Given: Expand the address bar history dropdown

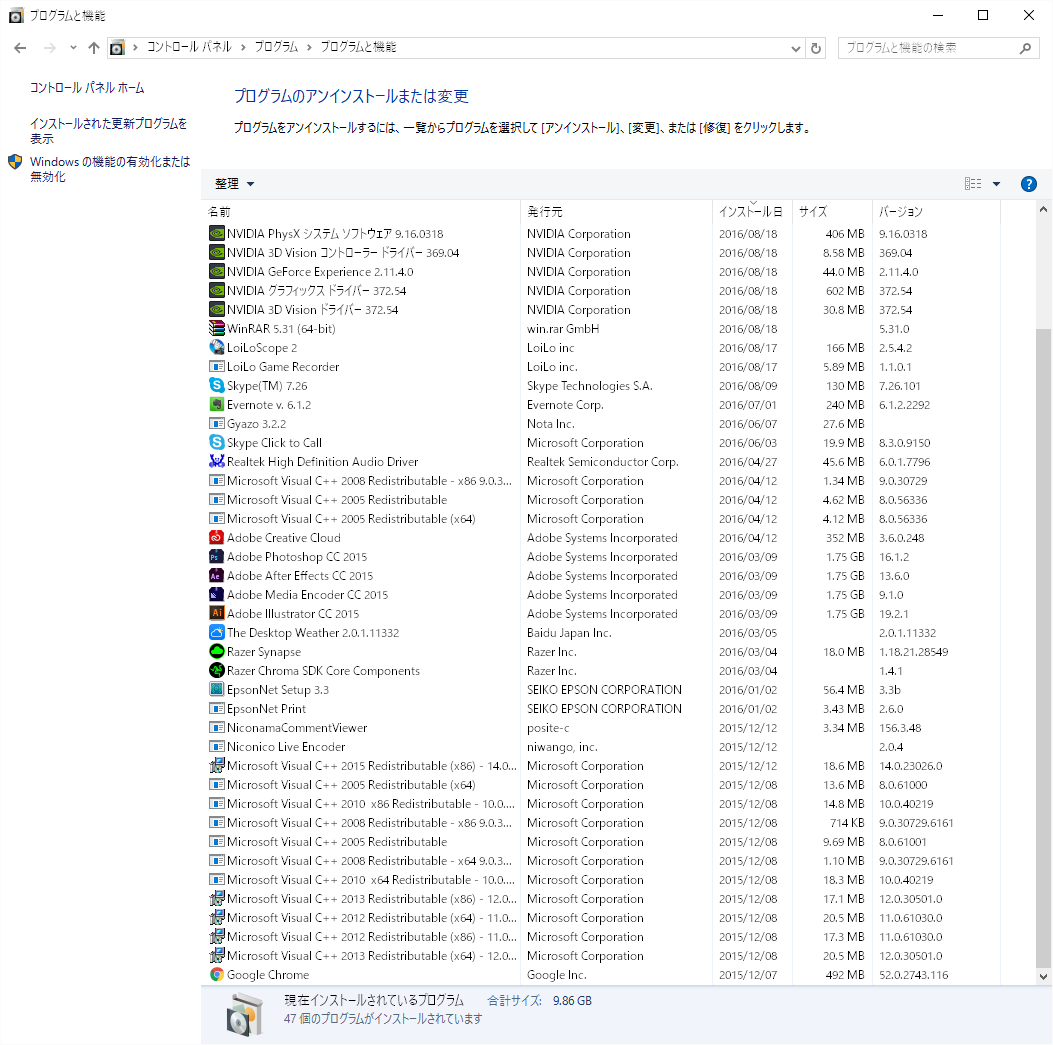Looking at the screenshot, I should (x=795, y=48).
